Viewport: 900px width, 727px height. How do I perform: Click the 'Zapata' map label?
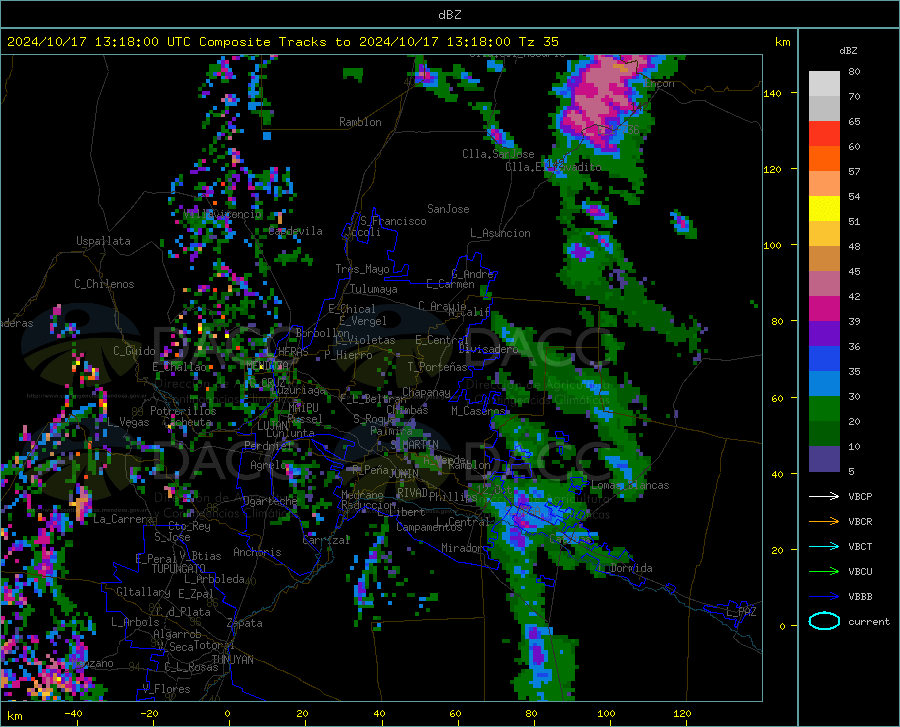pos(245,623)
